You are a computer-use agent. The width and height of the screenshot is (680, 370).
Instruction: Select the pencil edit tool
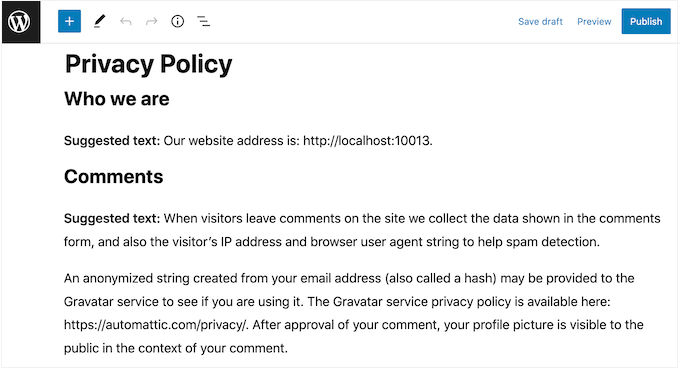pos(99,21)
